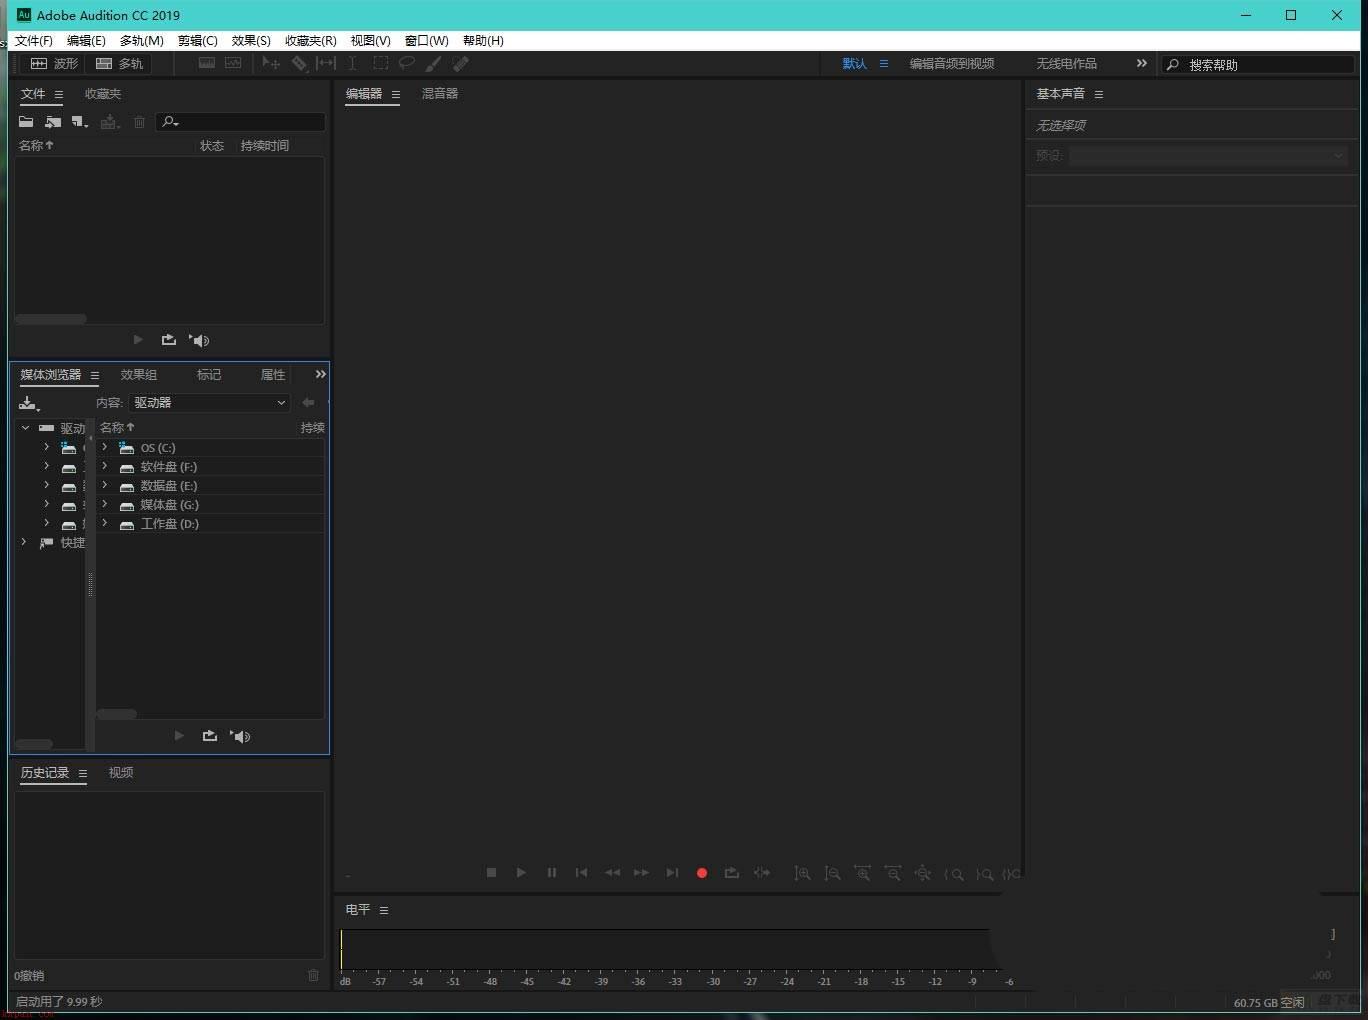Viewport: 1368px width, 1020px height.
Task: Switch to the 属性 (Properties) tab
Action: (273, 375)
